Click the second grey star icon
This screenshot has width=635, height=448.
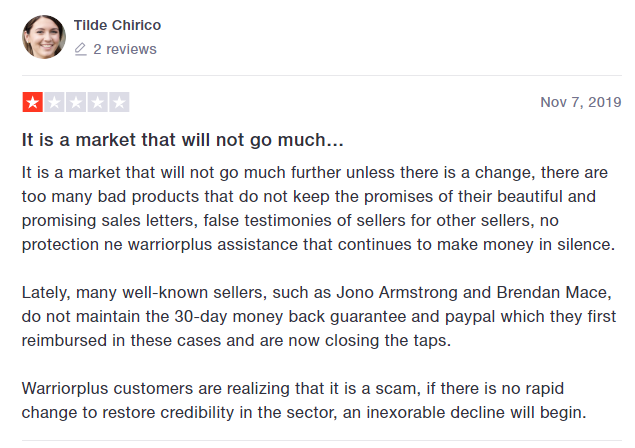tap(54, 102)
